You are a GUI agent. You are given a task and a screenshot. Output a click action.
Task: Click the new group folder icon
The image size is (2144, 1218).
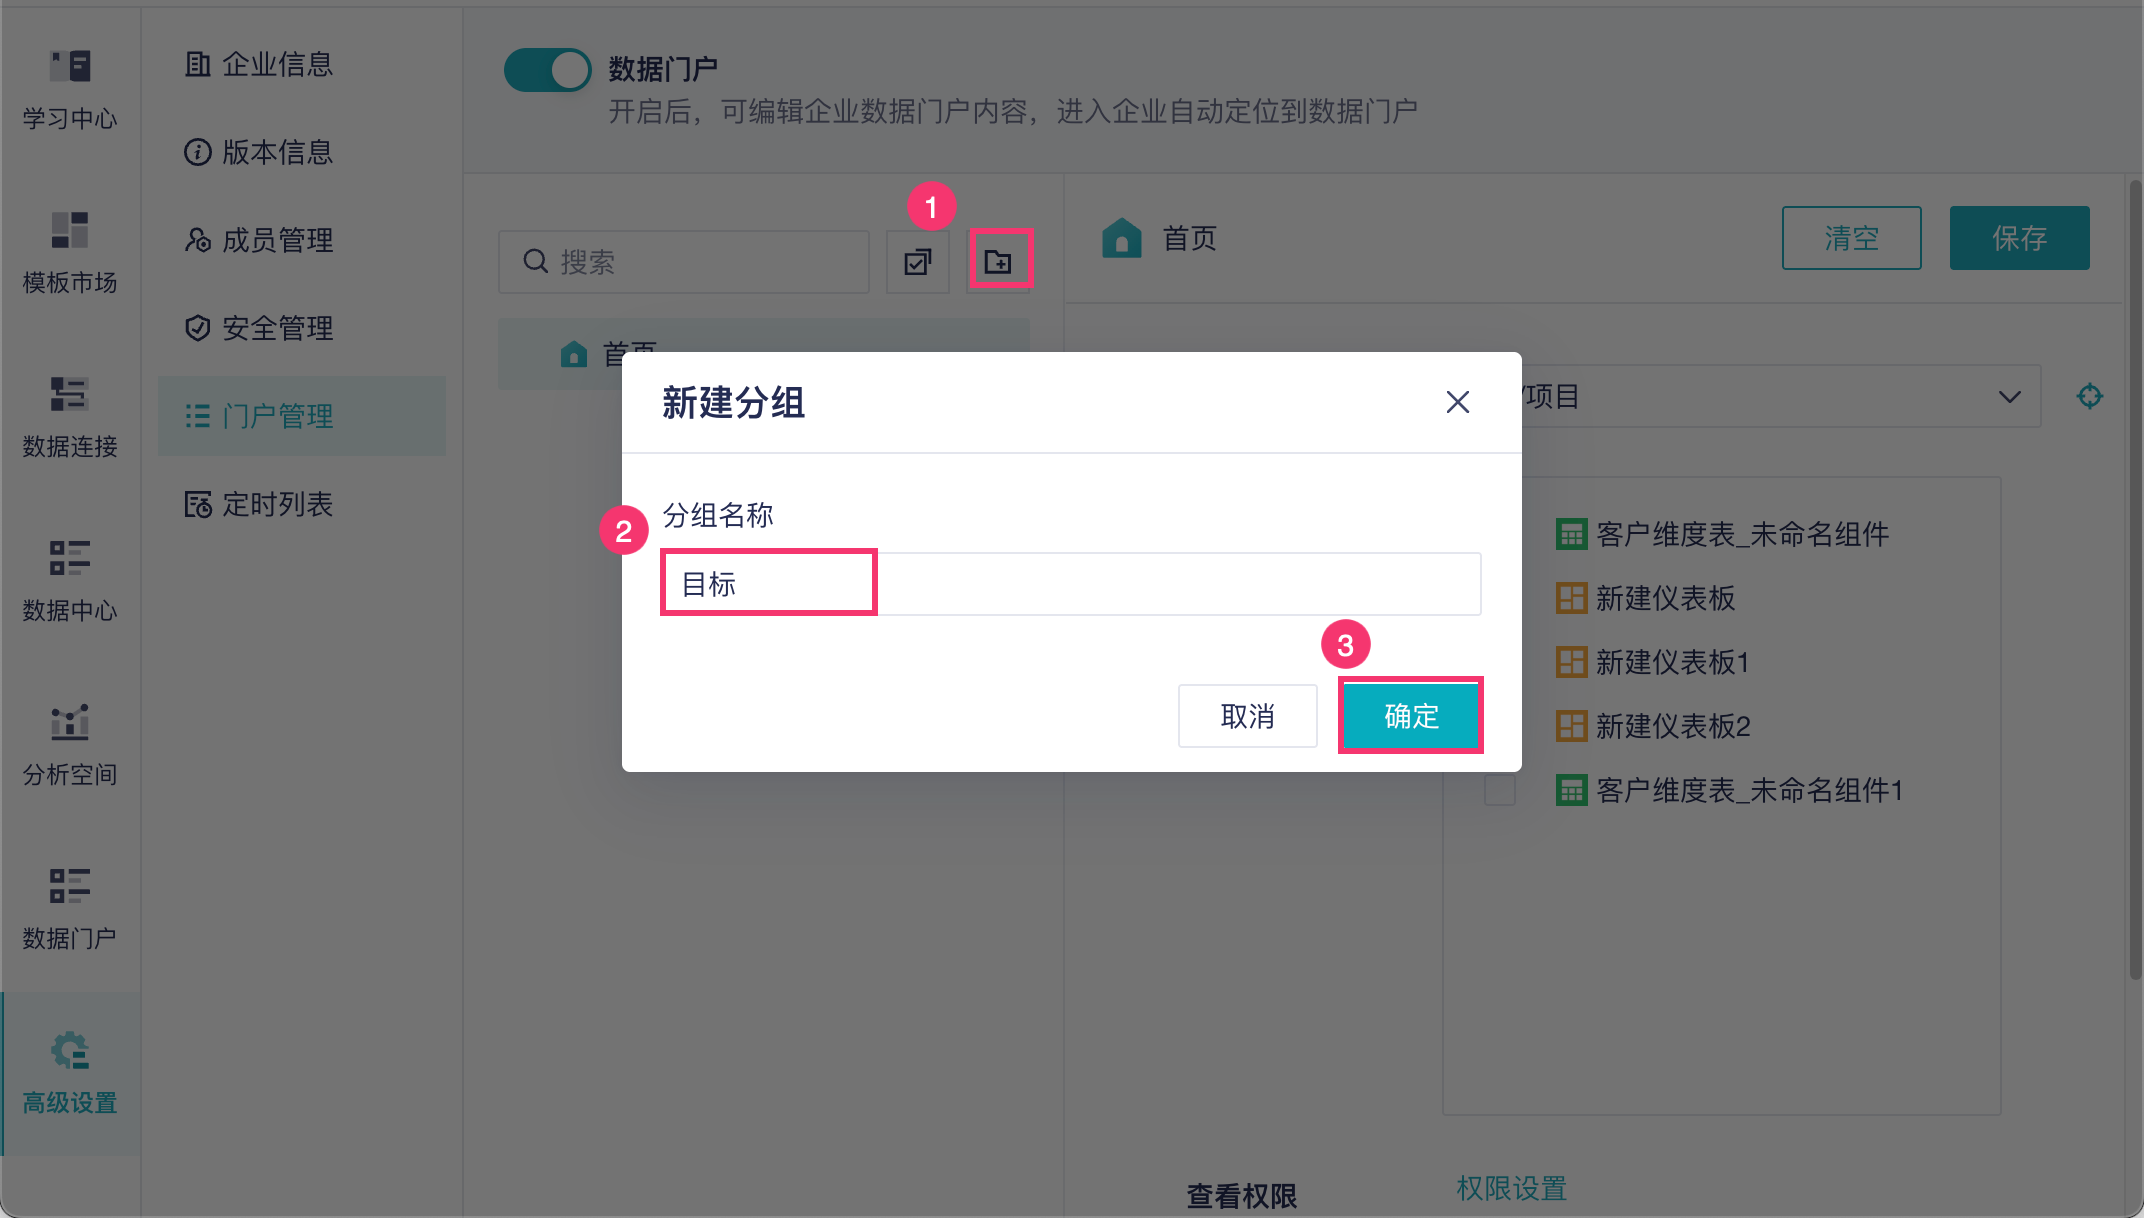pyautogui.click(x=999, y=262)
